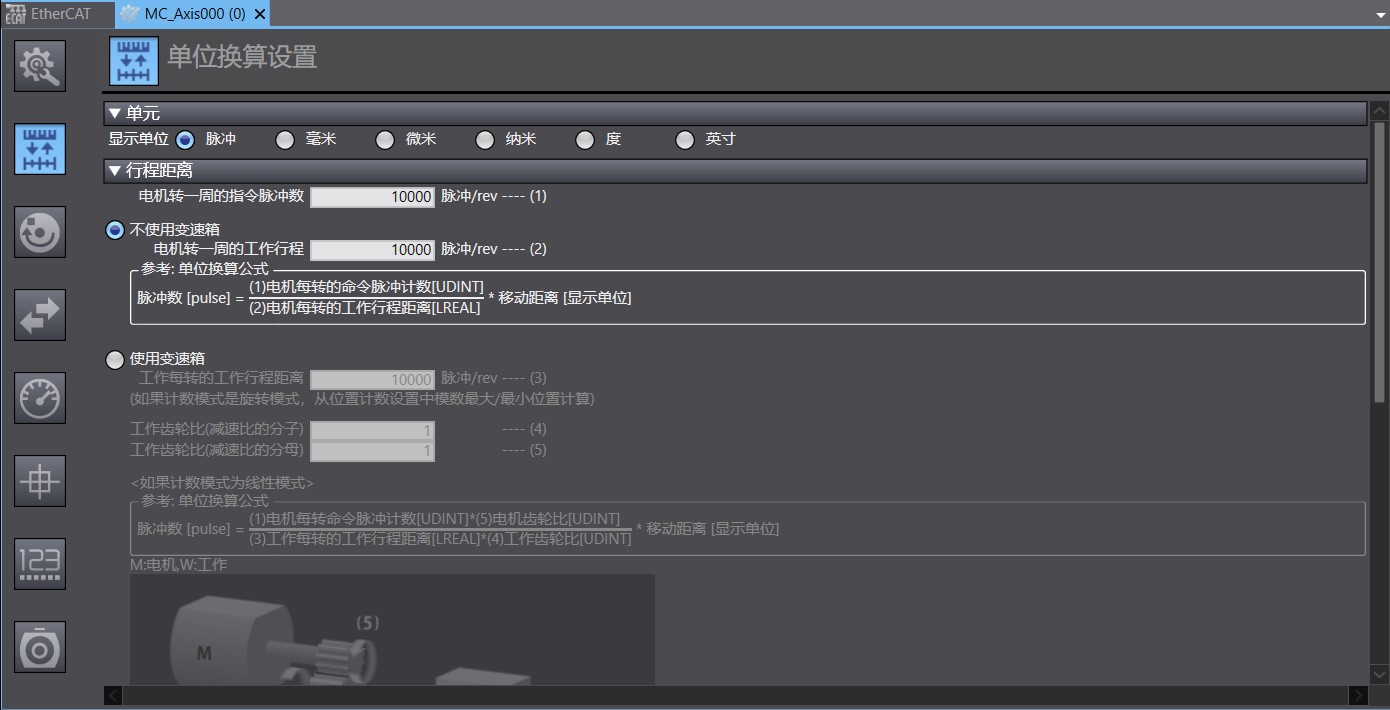Enable the 使用变速箱 option
1390x710 pixels.
pos(115,359)
